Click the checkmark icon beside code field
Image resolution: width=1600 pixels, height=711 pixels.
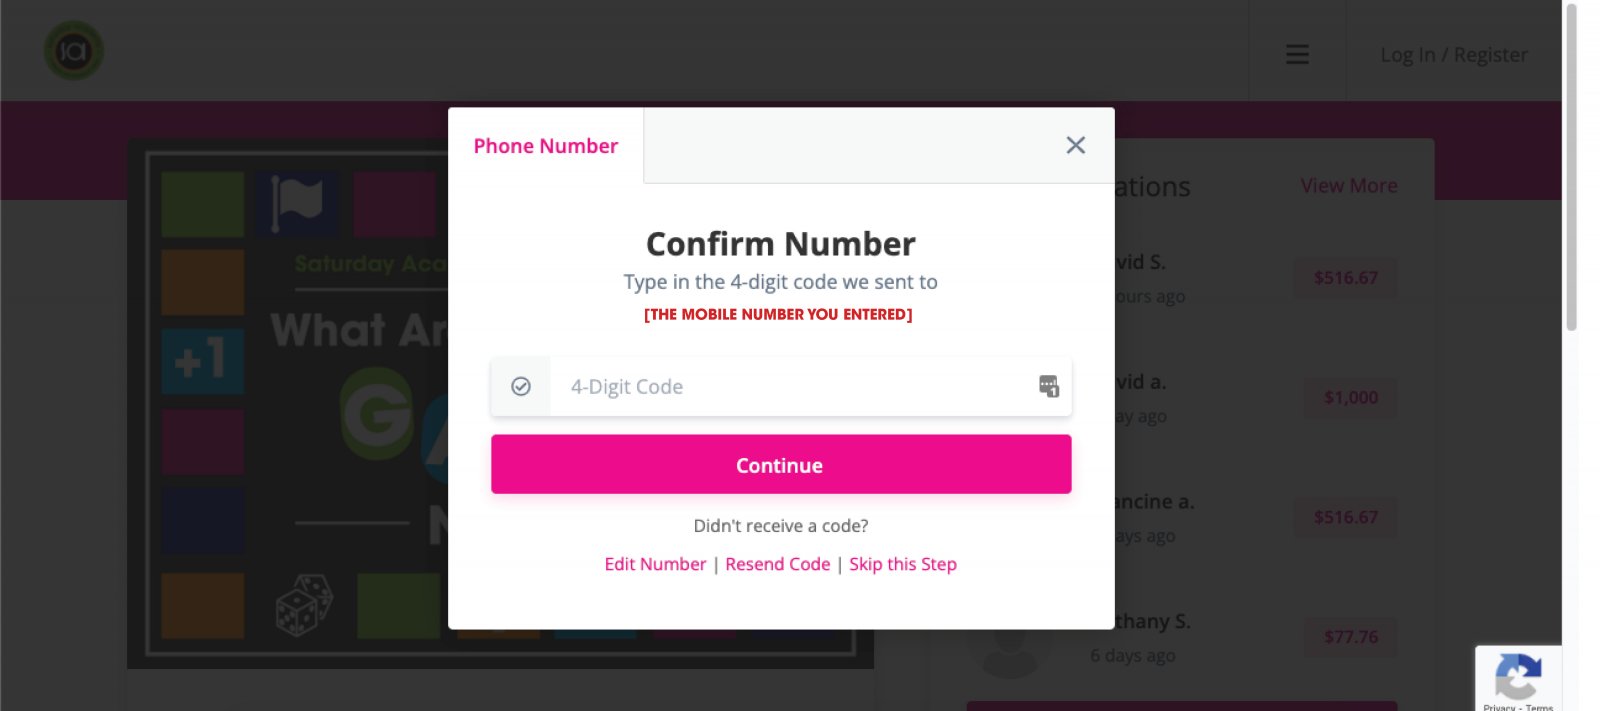[521, 386]
